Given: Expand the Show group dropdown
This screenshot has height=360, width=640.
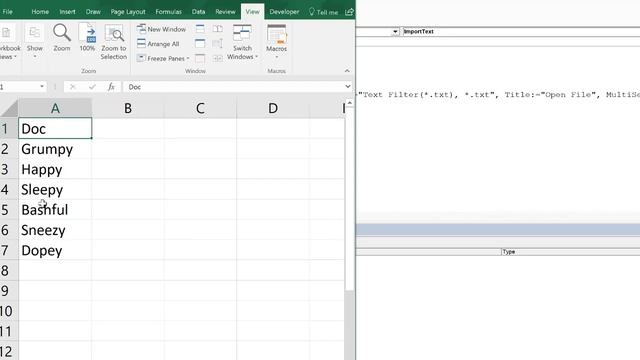Looking at the screenshot, I should (35, 41).
